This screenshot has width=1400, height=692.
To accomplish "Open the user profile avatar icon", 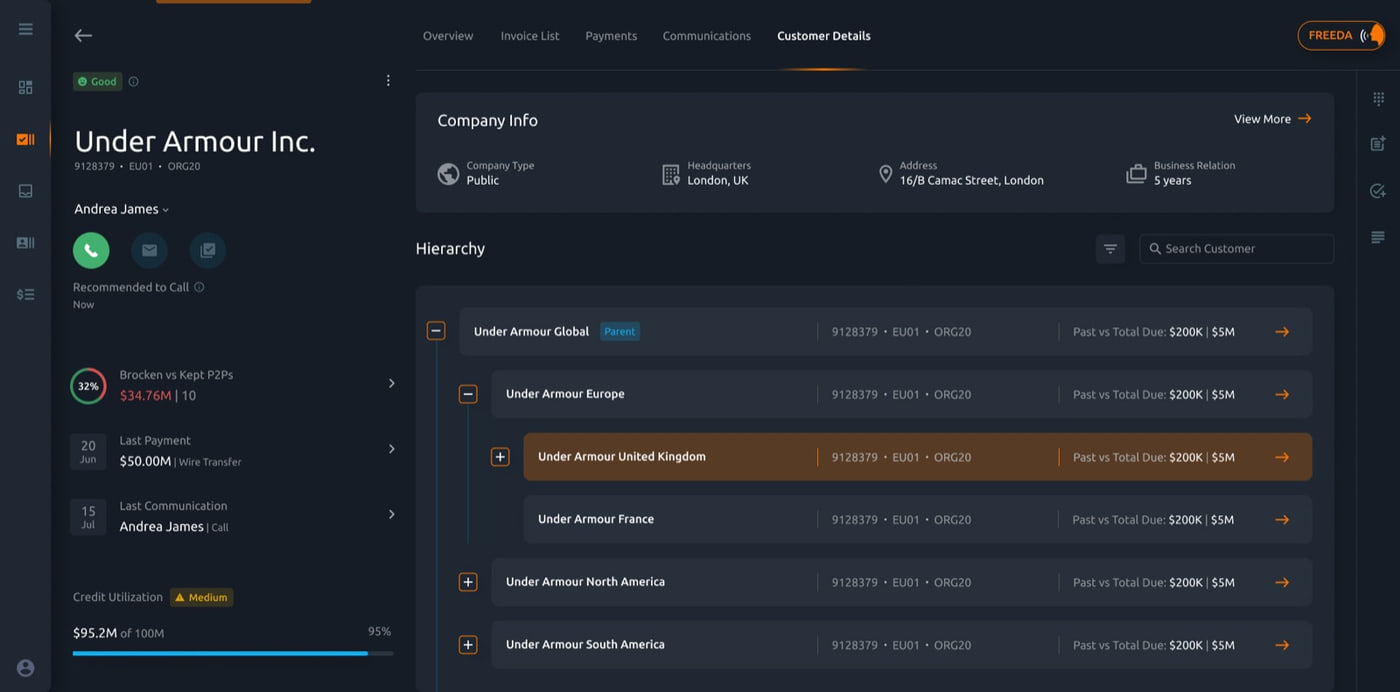I will click(x=26, y=668).
